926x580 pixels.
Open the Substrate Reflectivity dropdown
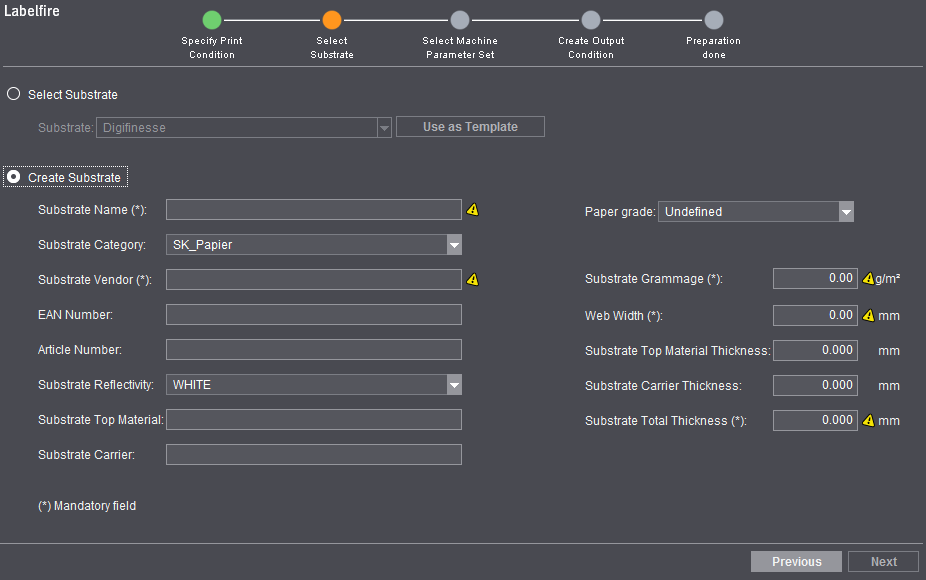(314, 385)
